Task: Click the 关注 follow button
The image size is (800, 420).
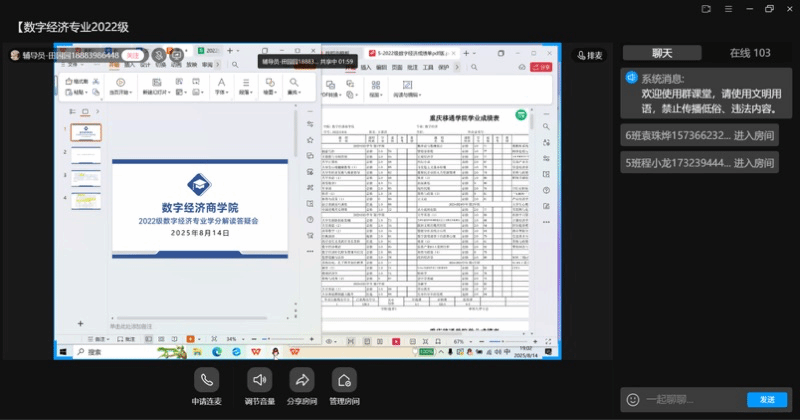Action: (132, 55)
